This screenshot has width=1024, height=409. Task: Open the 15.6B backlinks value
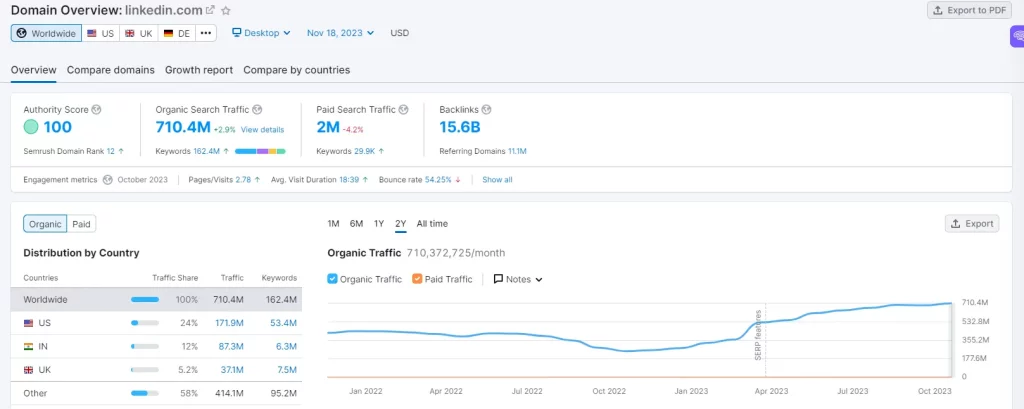[460, 127]
